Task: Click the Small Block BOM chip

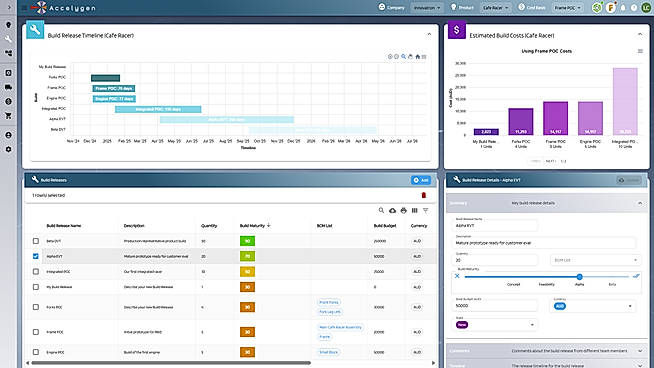Action: click(x=329, y=352)
